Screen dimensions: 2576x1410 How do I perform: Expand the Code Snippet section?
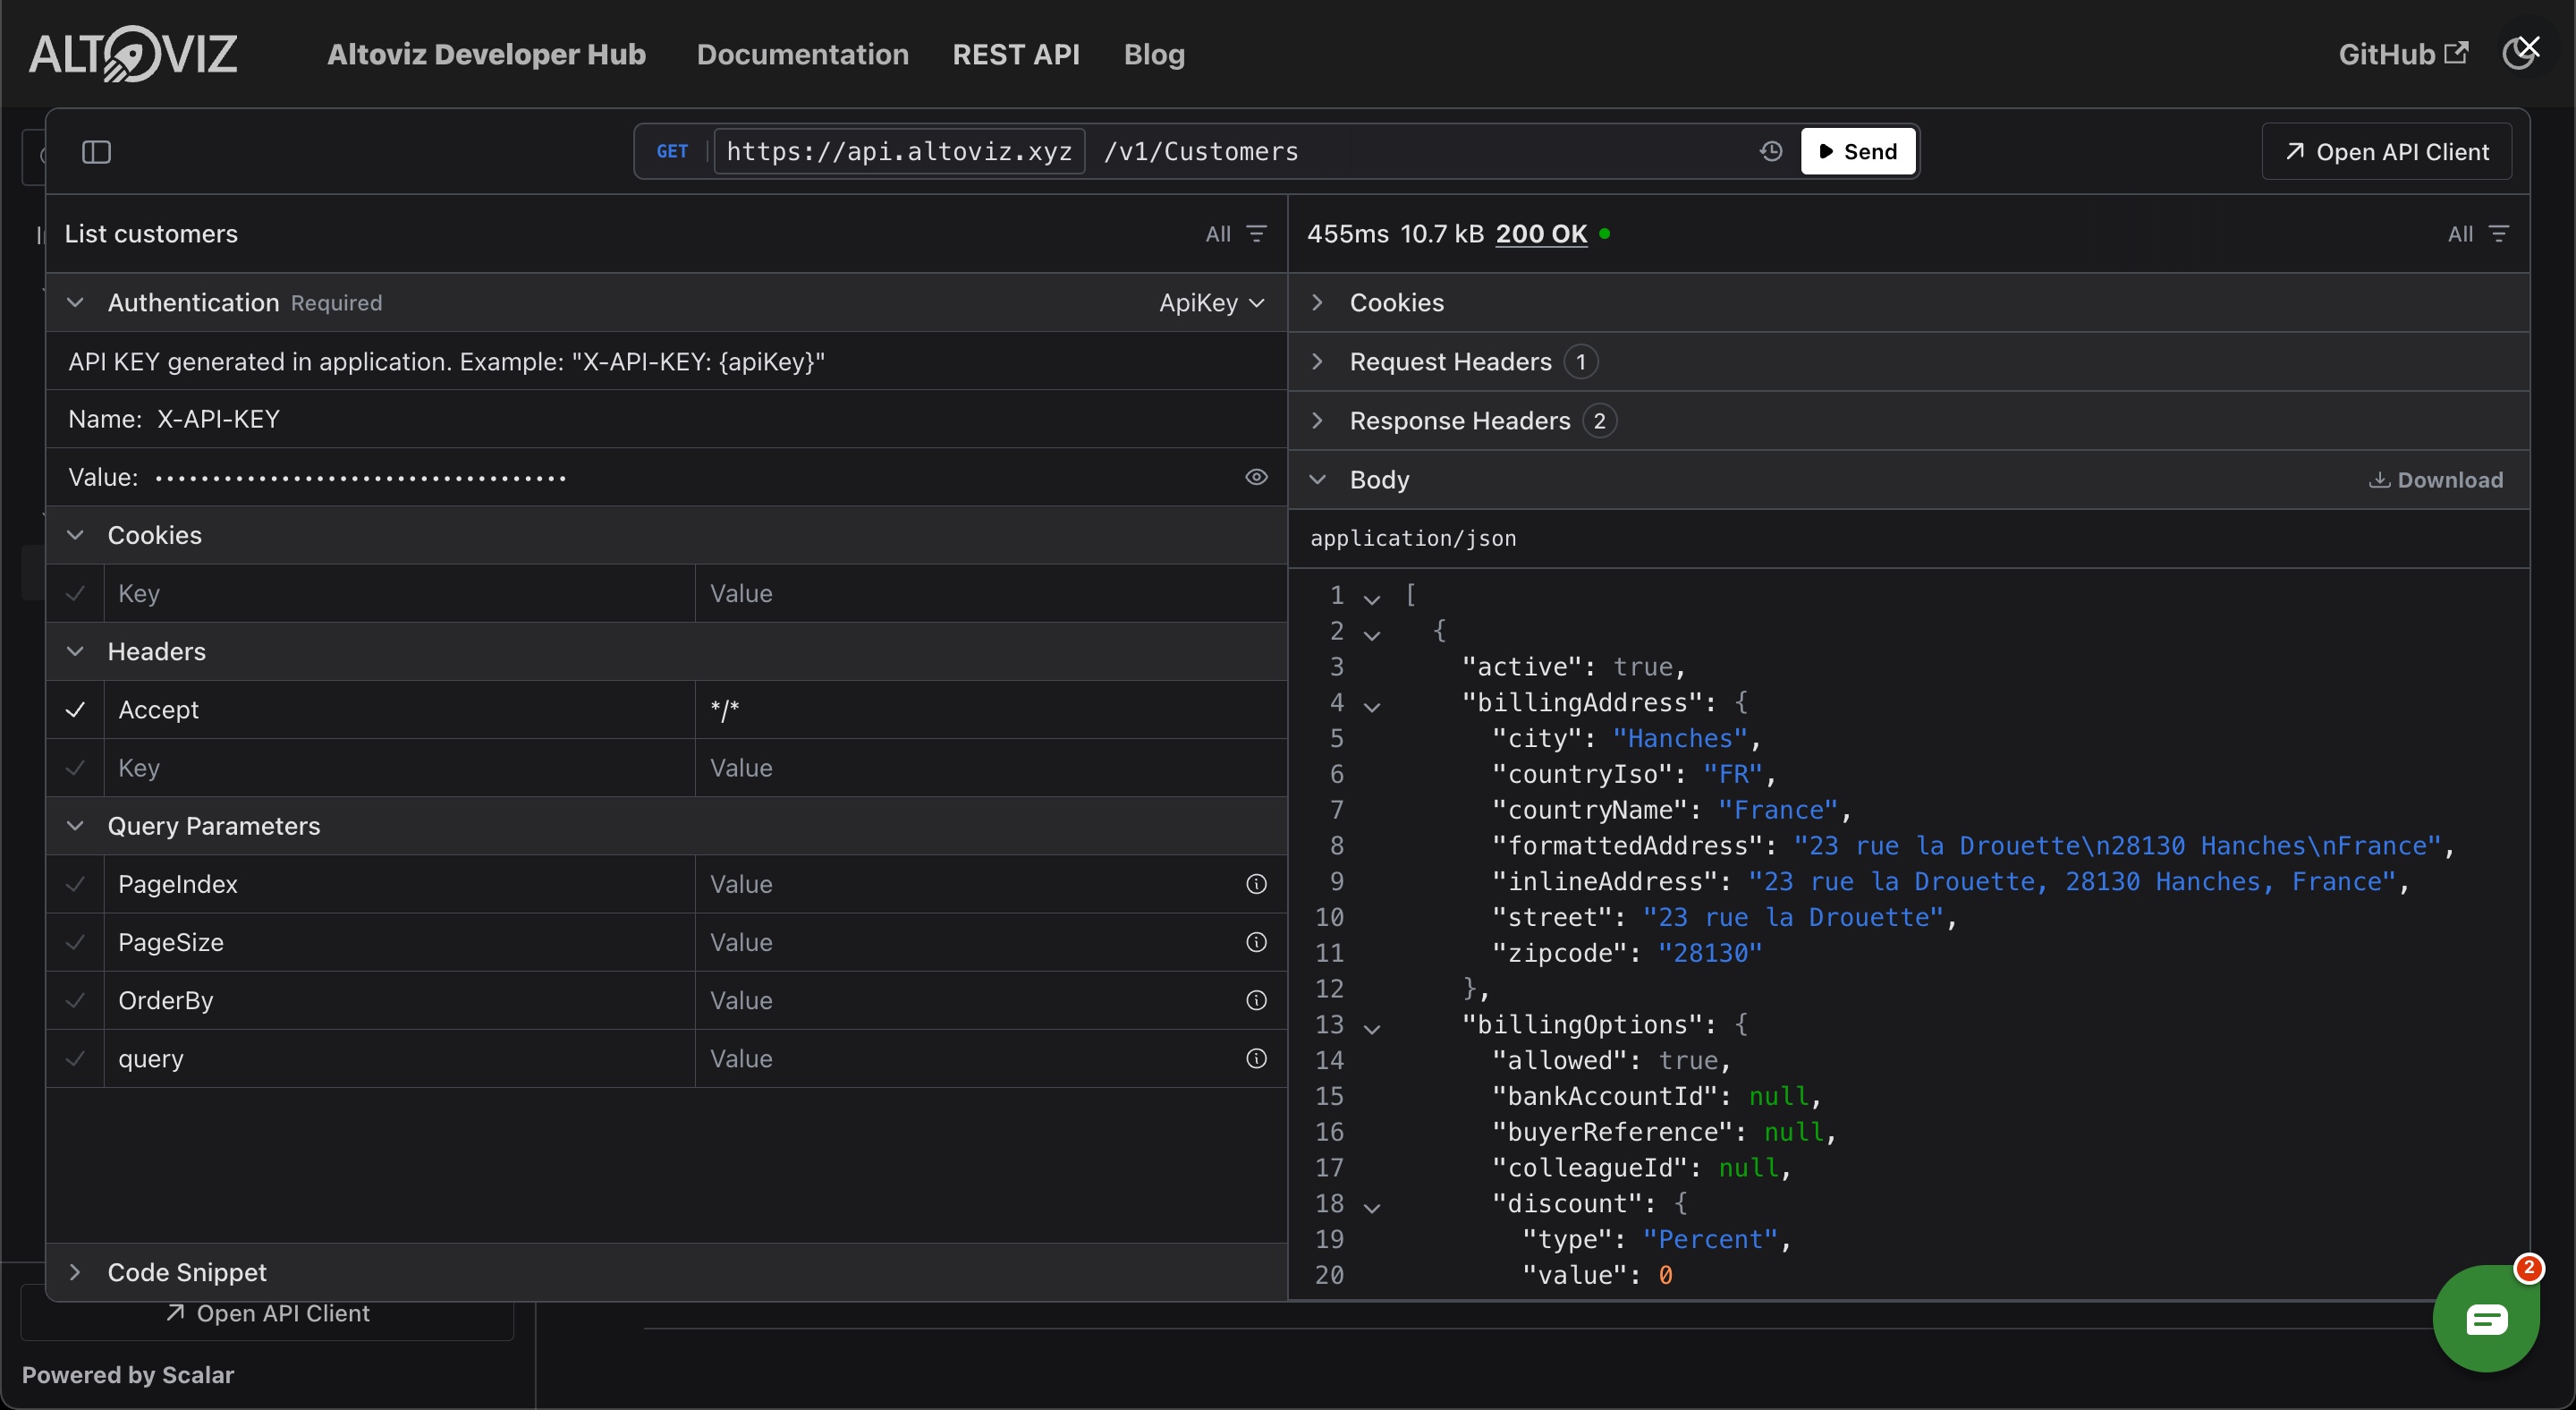coord(75,1272)
